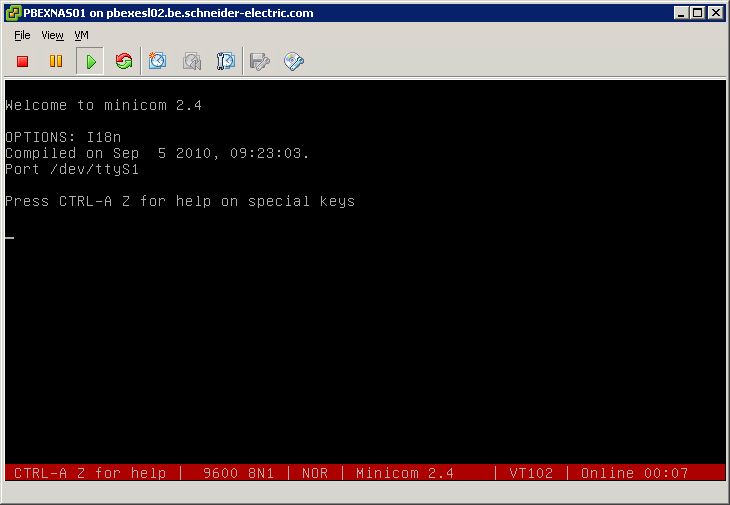Click the 'CTRL-A Z for help' status text
Screen dimensions: 730x505
[90, 473]
